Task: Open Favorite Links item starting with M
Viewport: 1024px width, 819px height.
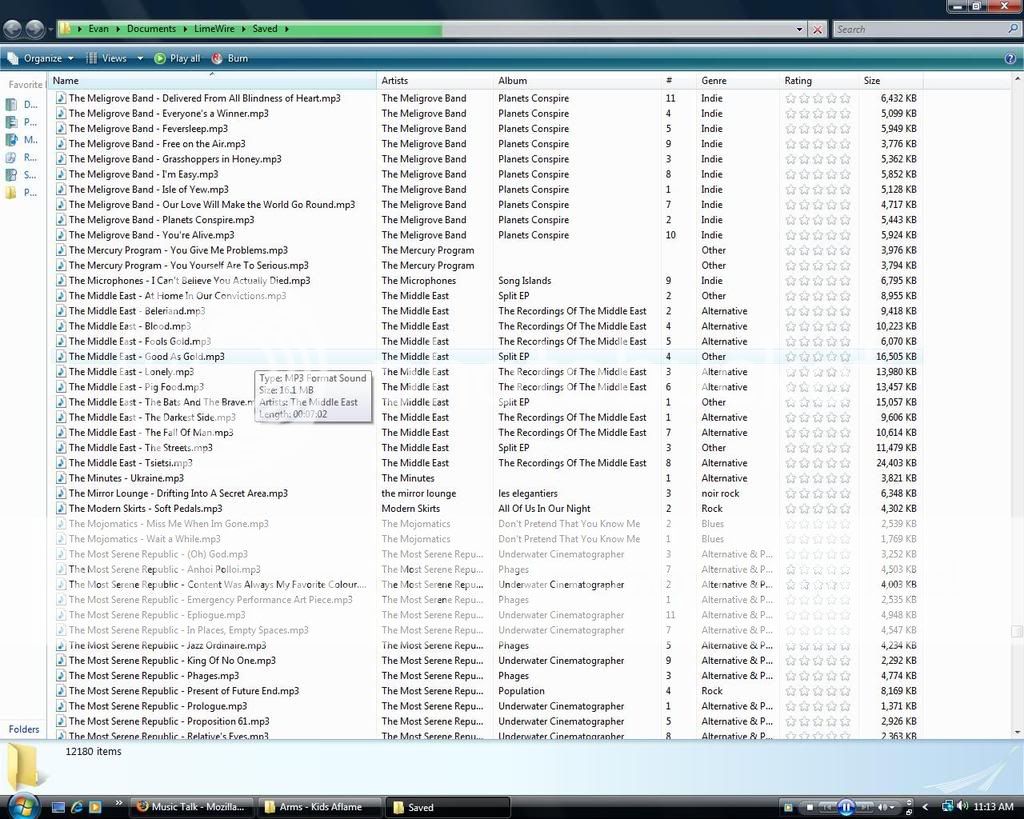Action: [22, 140]
